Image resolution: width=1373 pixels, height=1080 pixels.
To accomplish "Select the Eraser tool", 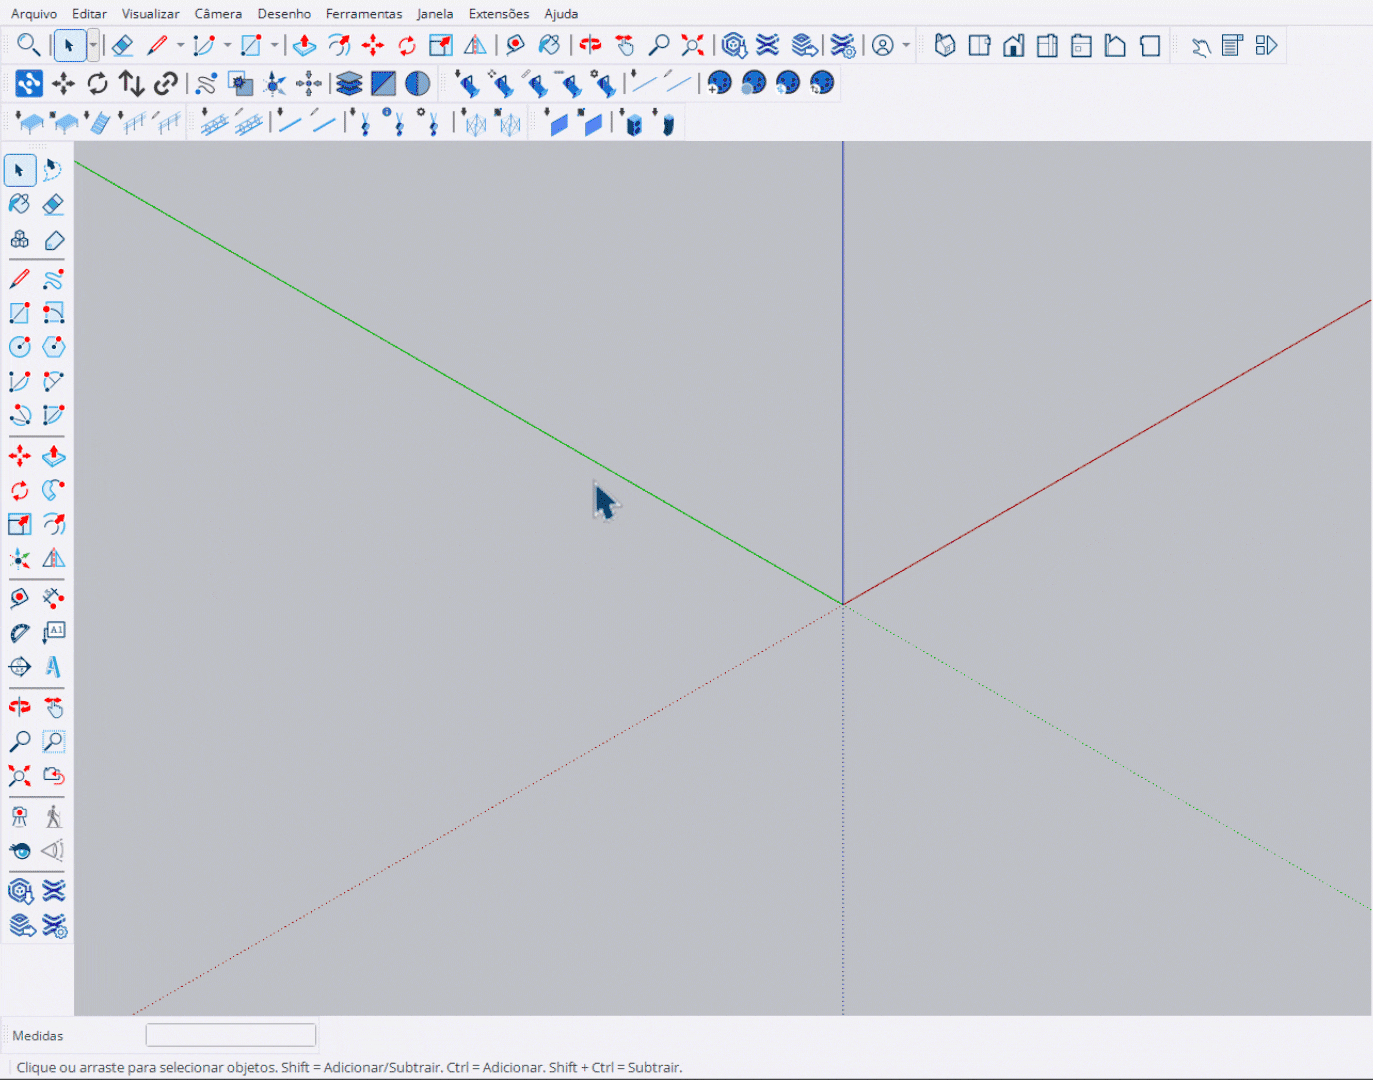I will (53, 203).
